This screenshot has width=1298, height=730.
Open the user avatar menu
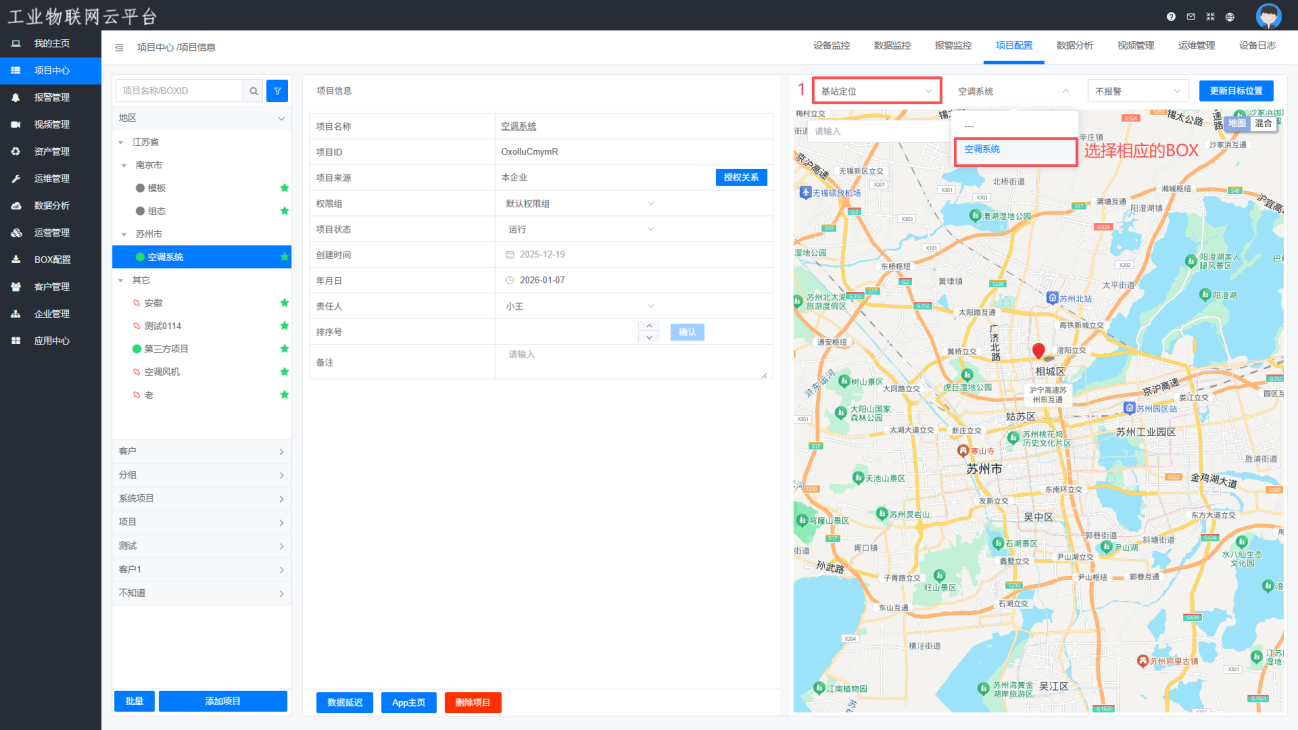1268,16
